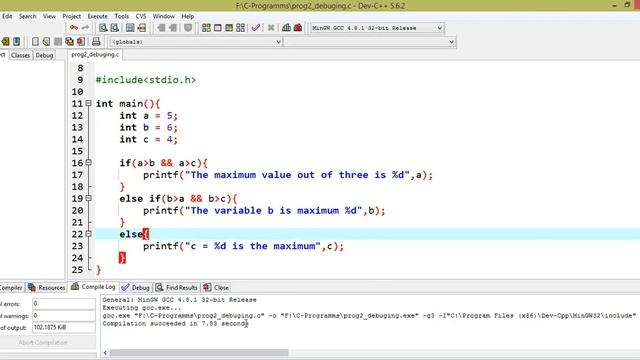
Task: Collapse the else block fold at line 22
Action: click(88, 234)
